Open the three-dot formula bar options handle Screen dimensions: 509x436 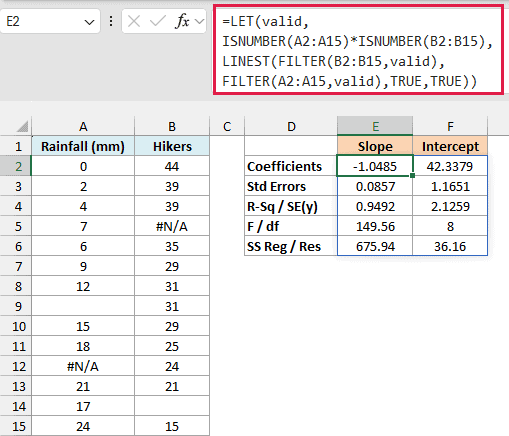tap(111, 22)
